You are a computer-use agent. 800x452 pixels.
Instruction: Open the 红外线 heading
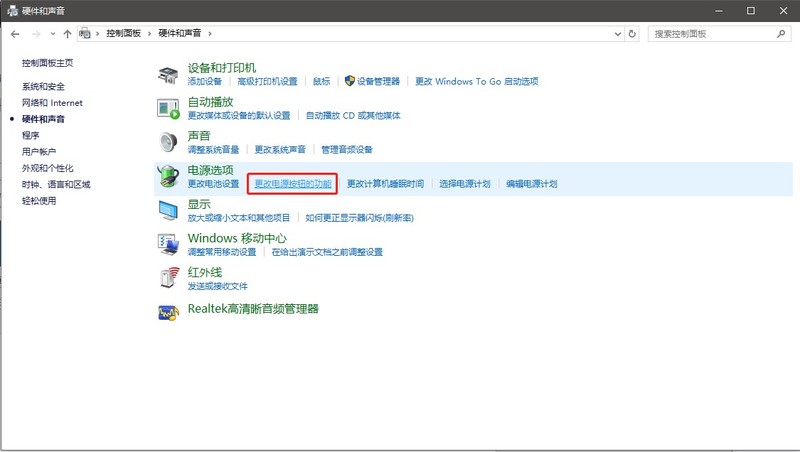205,272
